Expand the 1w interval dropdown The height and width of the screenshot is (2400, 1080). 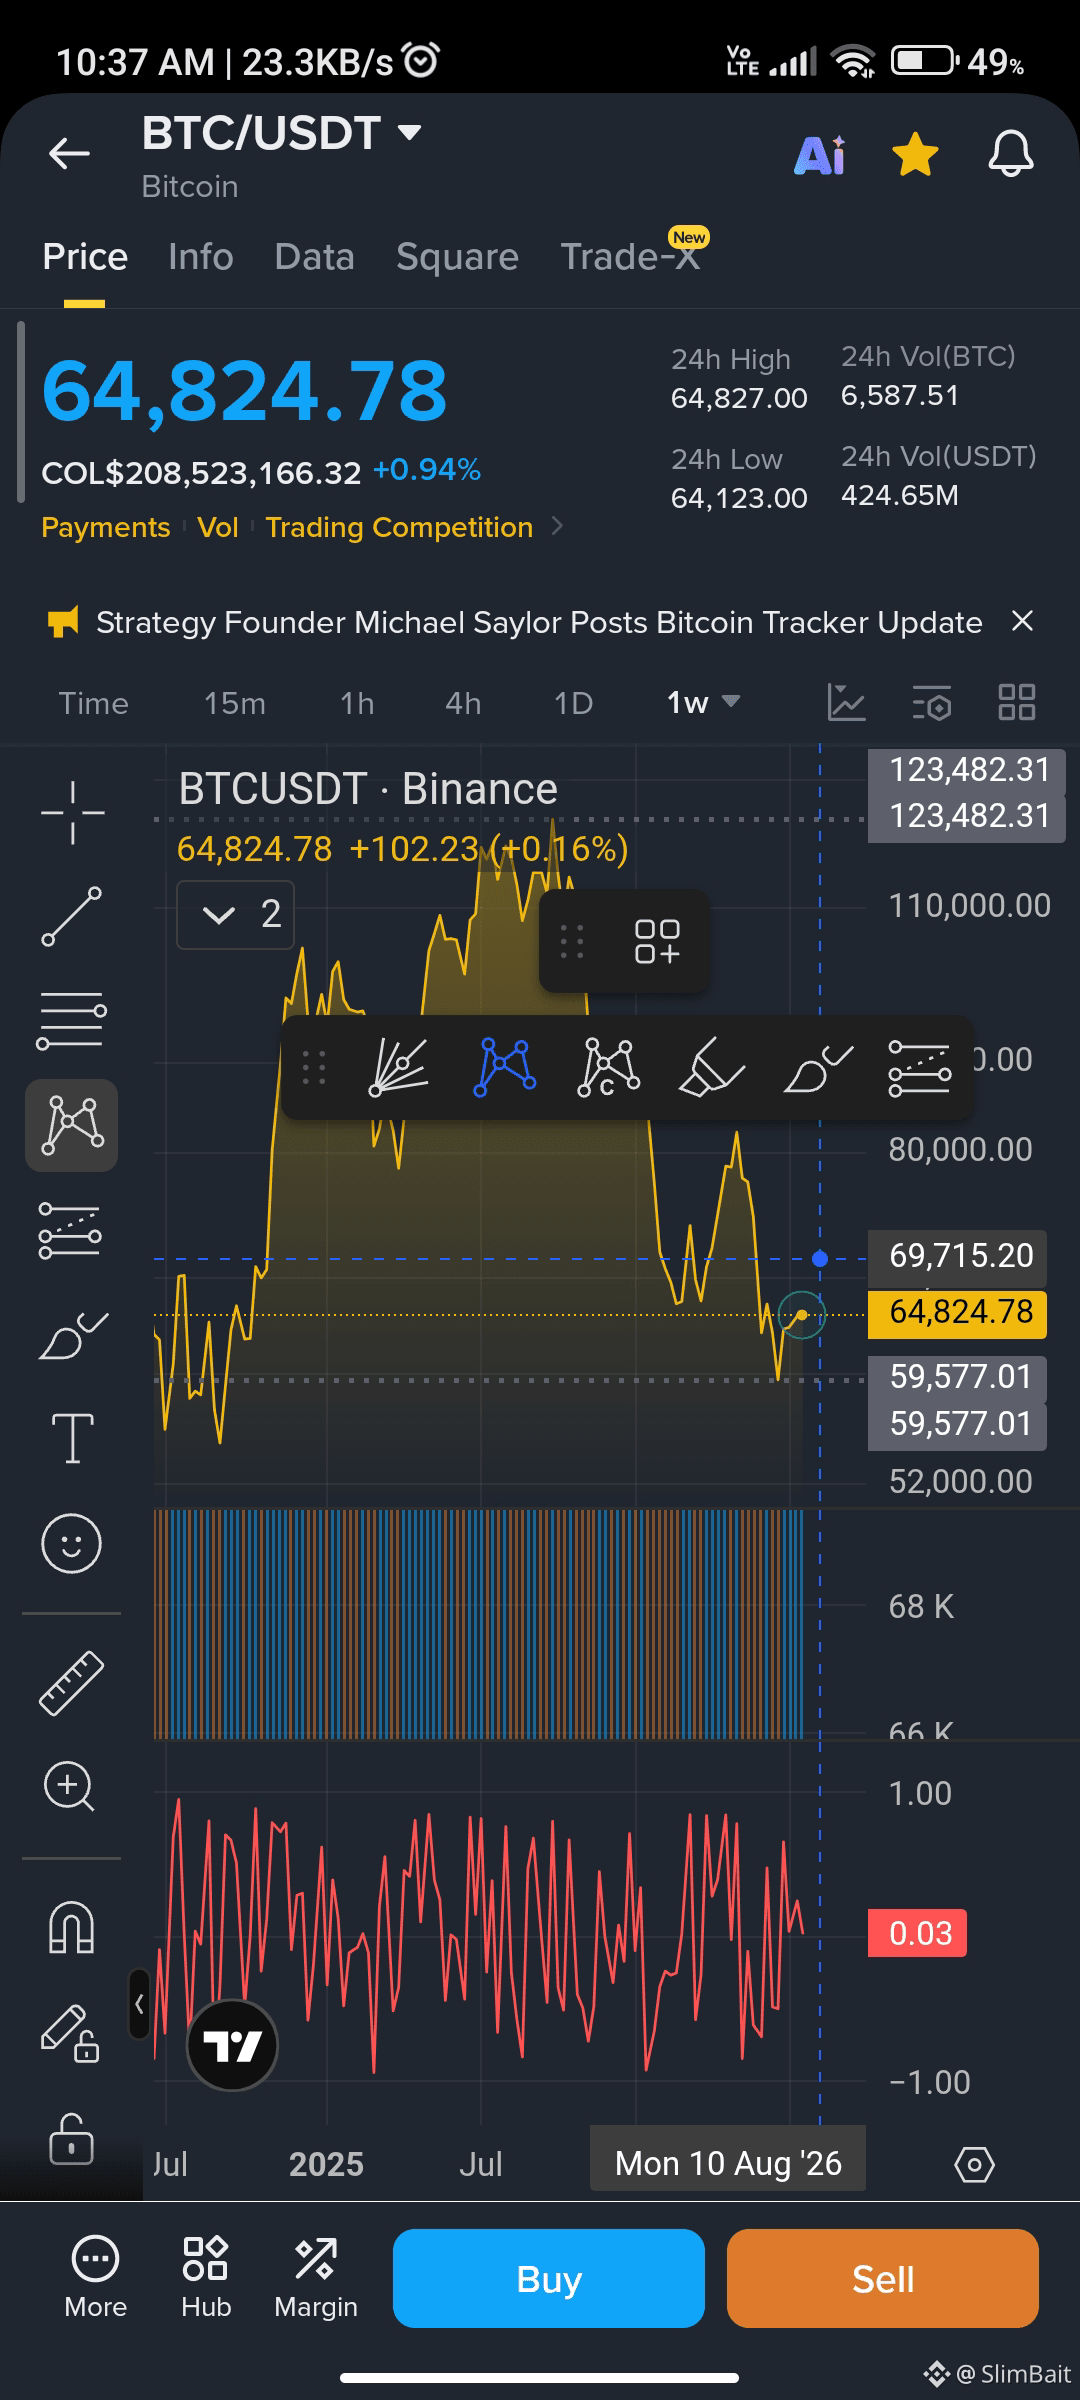[704, 703]
